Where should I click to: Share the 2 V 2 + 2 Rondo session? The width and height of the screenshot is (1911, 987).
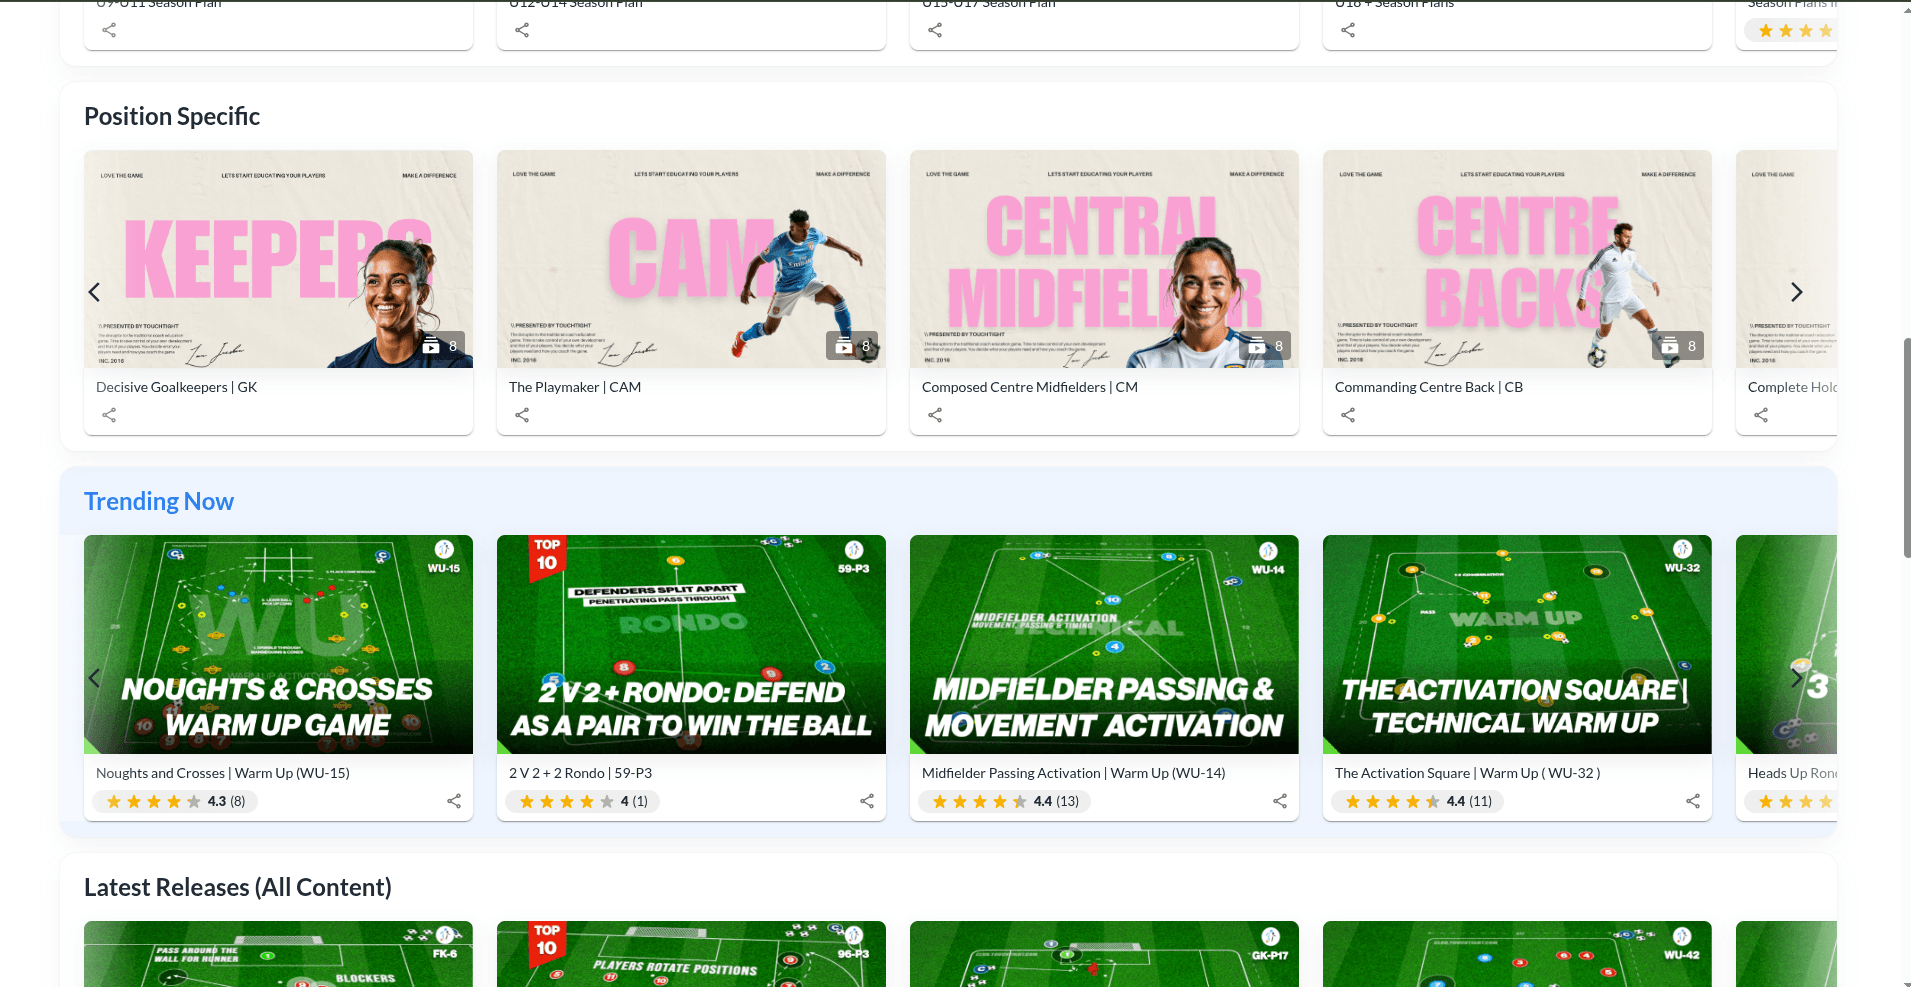(867, 801)
